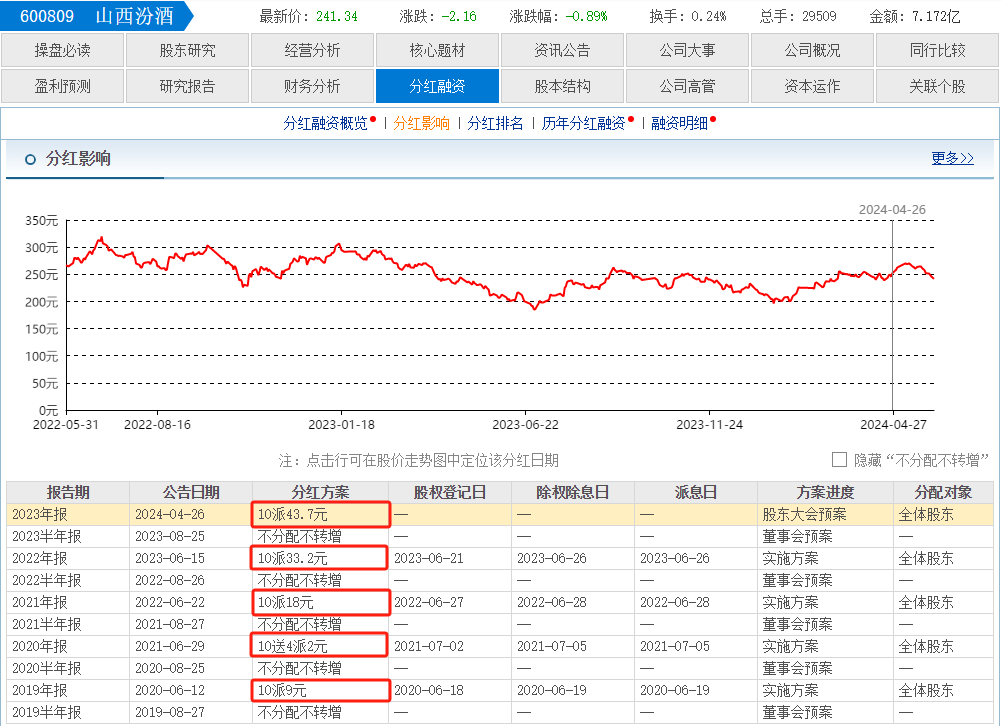1002x726 pixels.
Task: Click the 股权登记日 column header
Action: [450, 493]
